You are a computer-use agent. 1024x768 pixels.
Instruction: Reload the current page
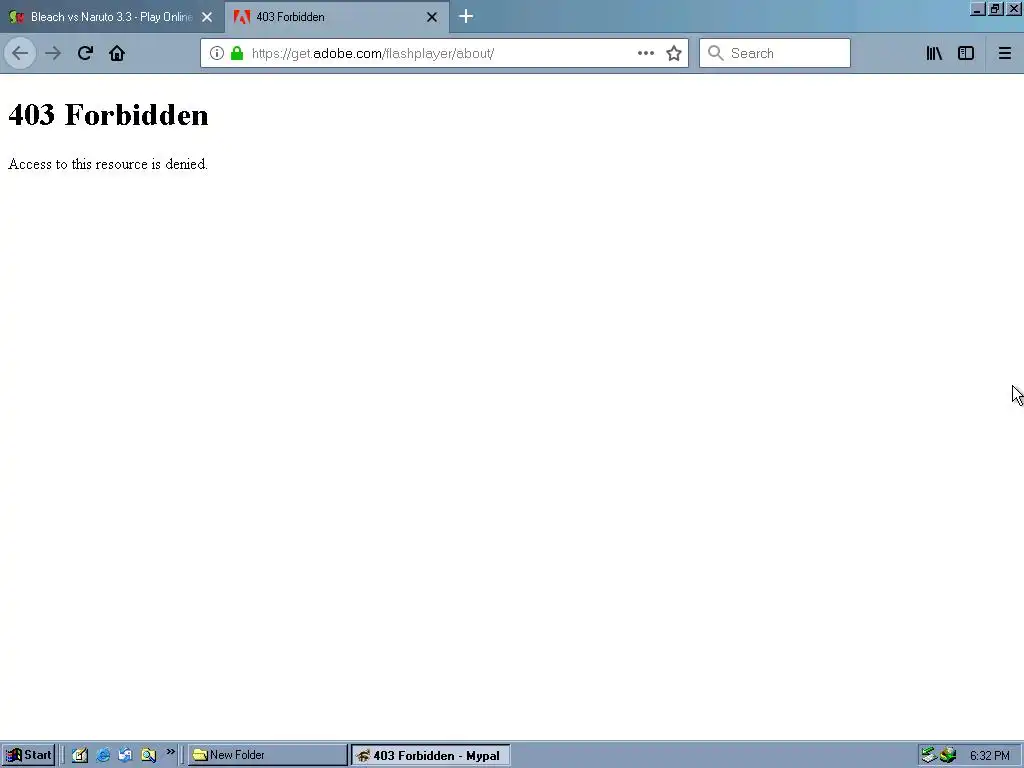[85, 53]
